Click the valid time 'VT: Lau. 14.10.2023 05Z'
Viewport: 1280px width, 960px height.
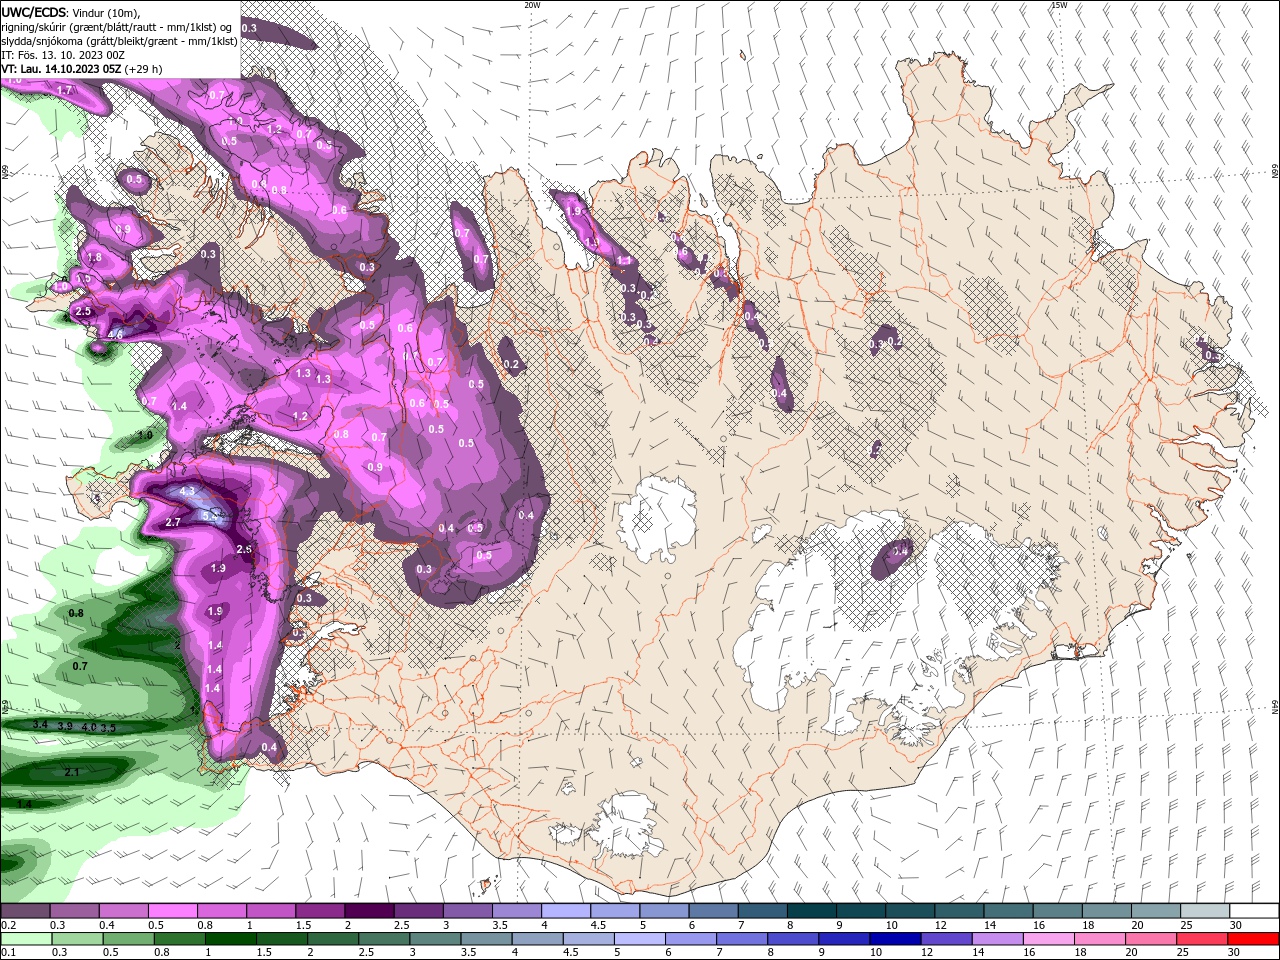click(61, 69)
